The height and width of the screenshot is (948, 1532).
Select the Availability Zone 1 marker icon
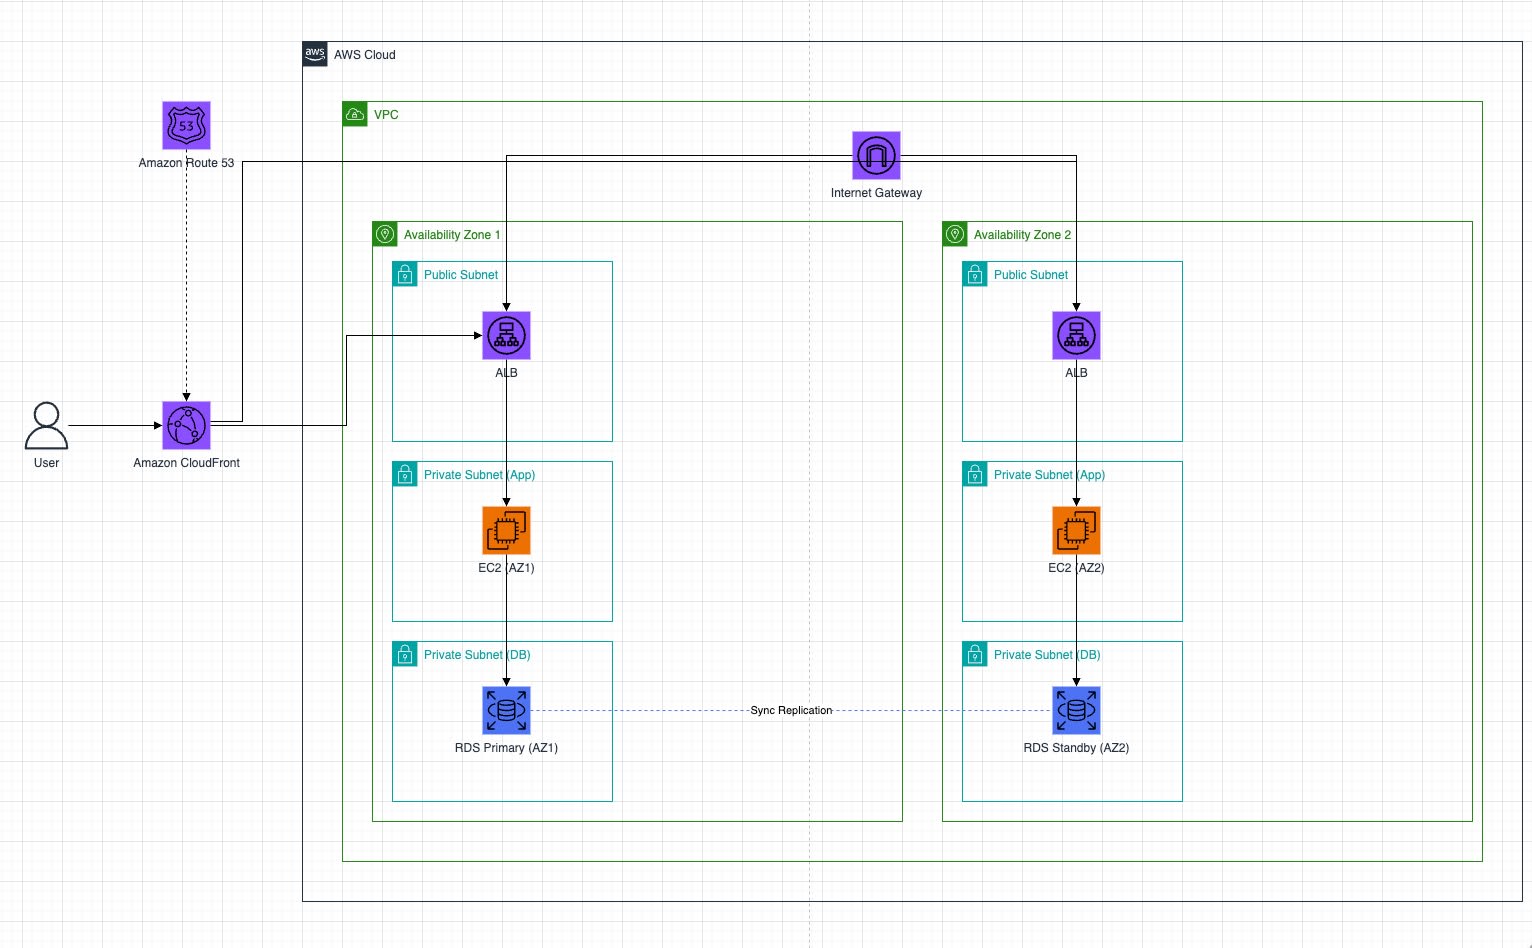point(385,234)
